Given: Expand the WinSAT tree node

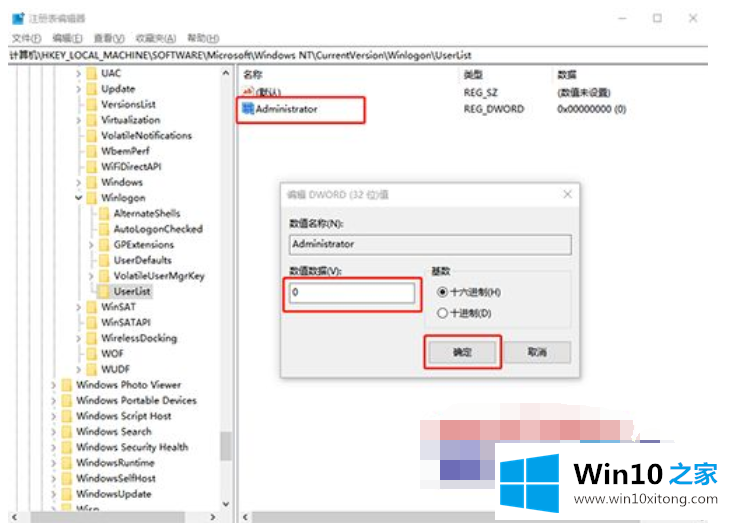Looking at the screenshot, I should 79,307.
